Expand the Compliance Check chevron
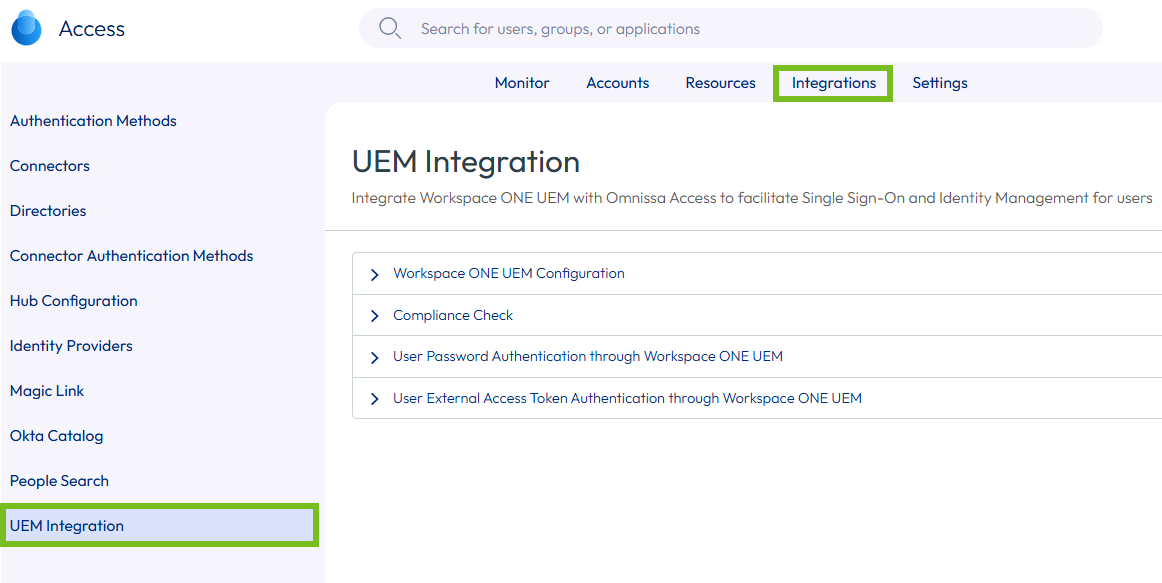 374,316
